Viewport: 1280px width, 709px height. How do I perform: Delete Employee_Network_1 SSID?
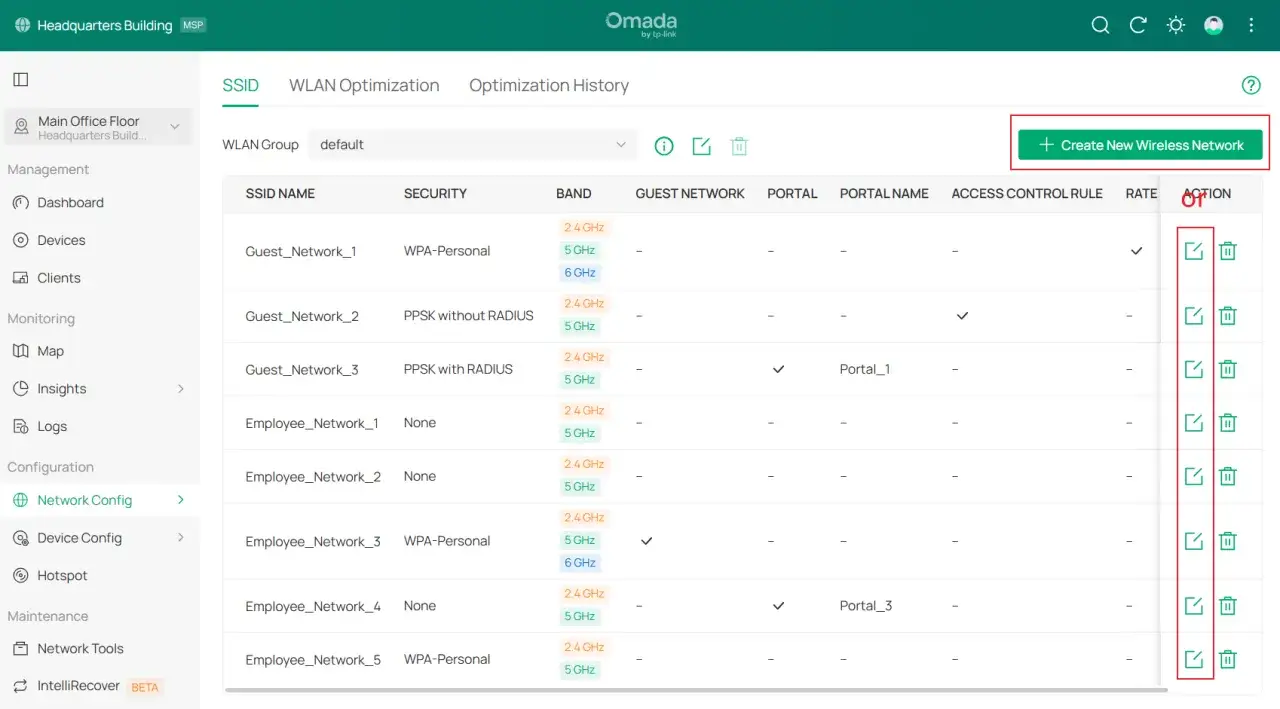pyautogui.click(x=1228, y=423)
